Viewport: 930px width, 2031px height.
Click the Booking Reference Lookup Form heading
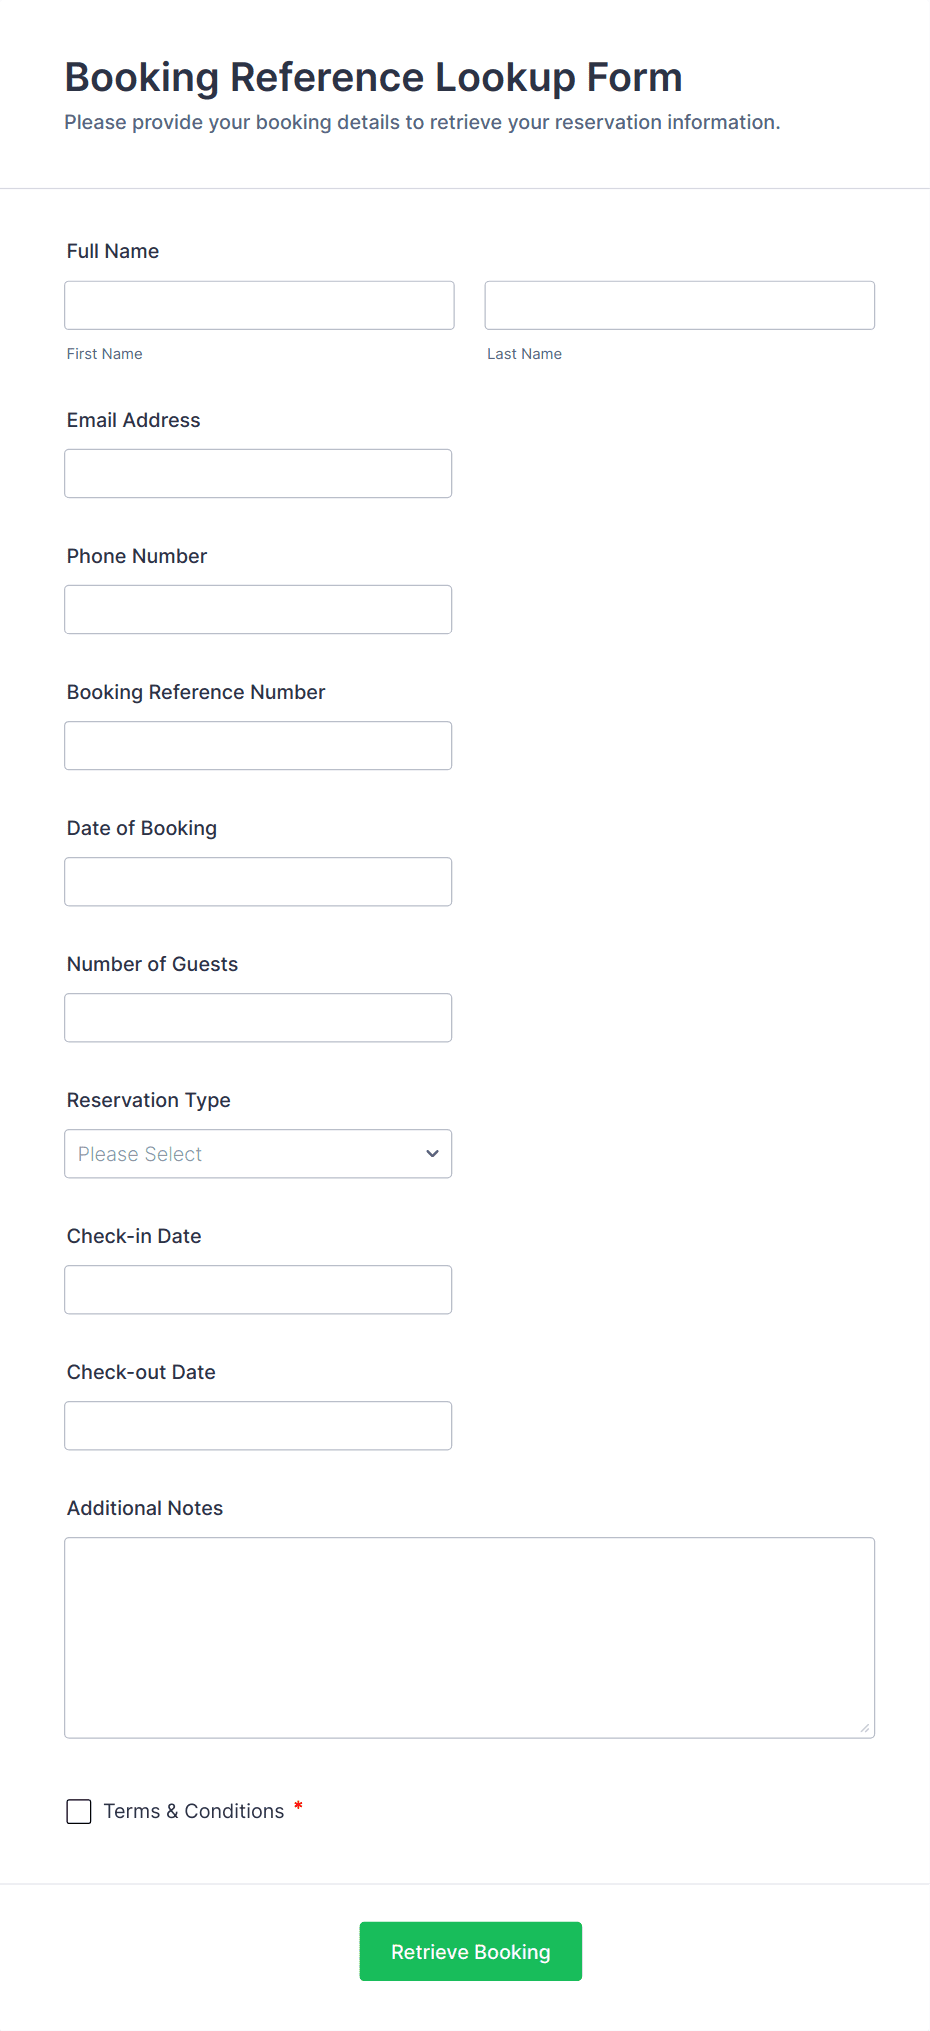coord(373,77)
